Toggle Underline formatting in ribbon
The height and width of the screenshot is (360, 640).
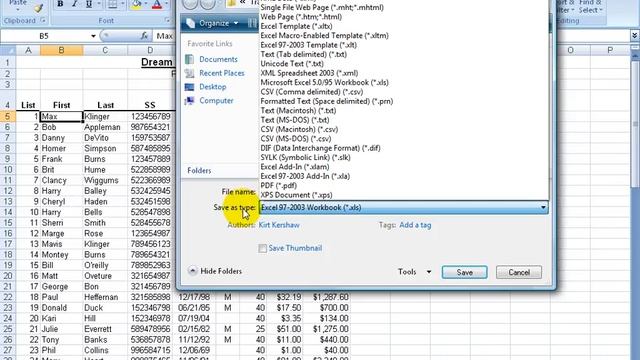89,4
